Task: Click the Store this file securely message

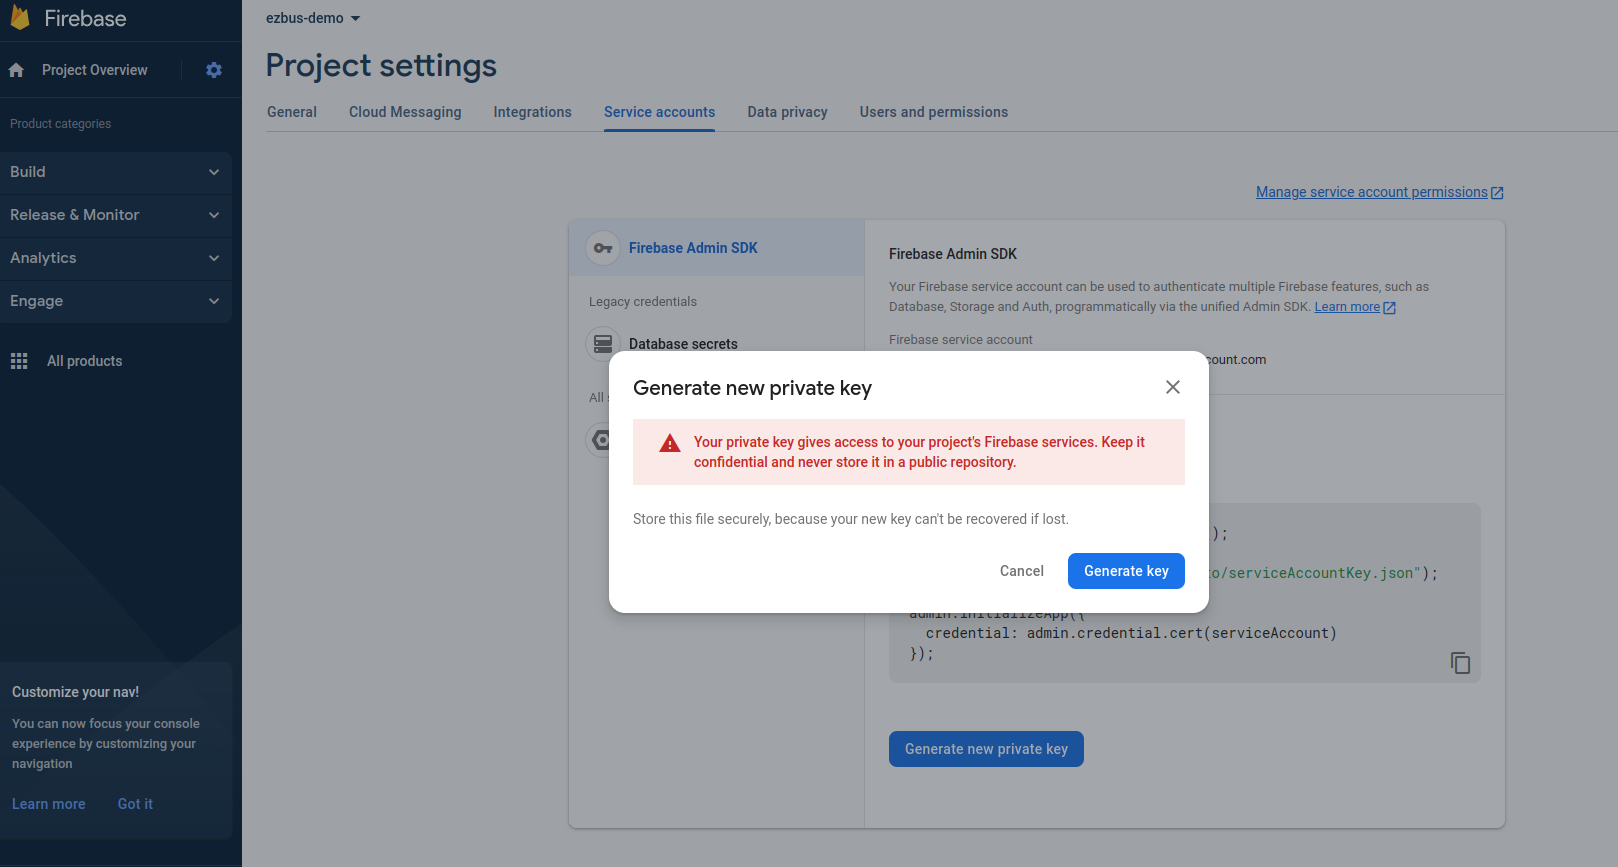Action: 851,519
